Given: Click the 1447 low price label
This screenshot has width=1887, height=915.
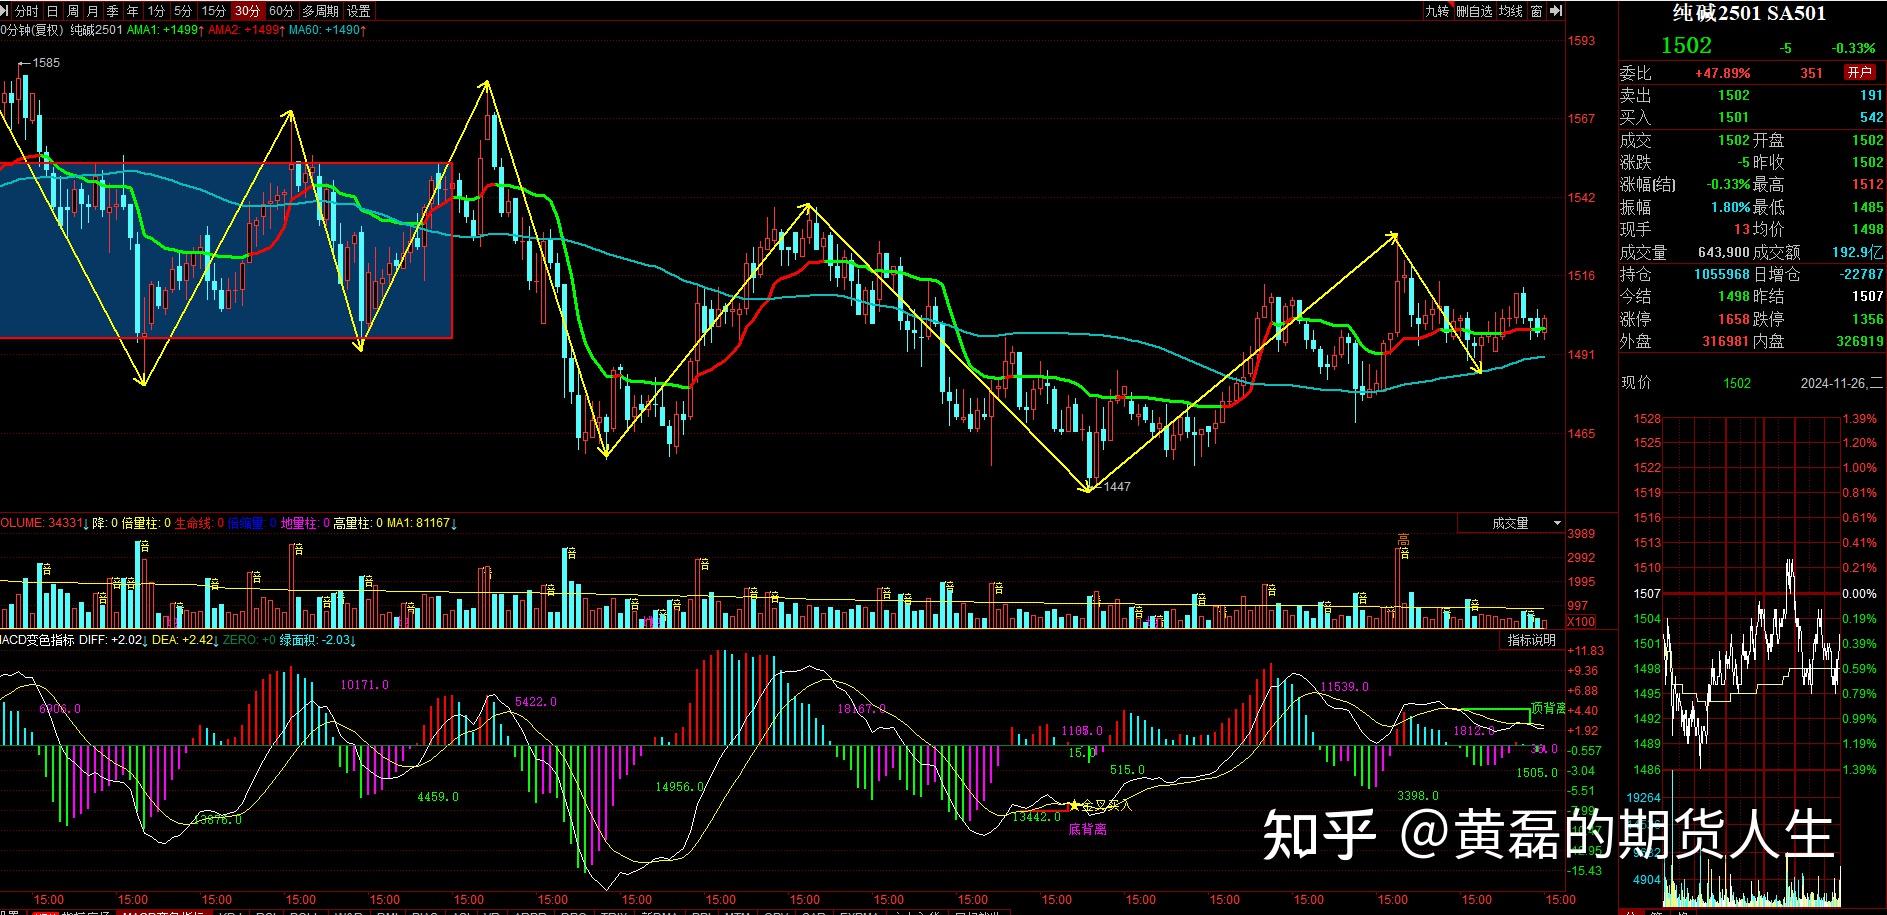Looking at the screenshot, I should pyautogui.click(x=1117, y=487).
